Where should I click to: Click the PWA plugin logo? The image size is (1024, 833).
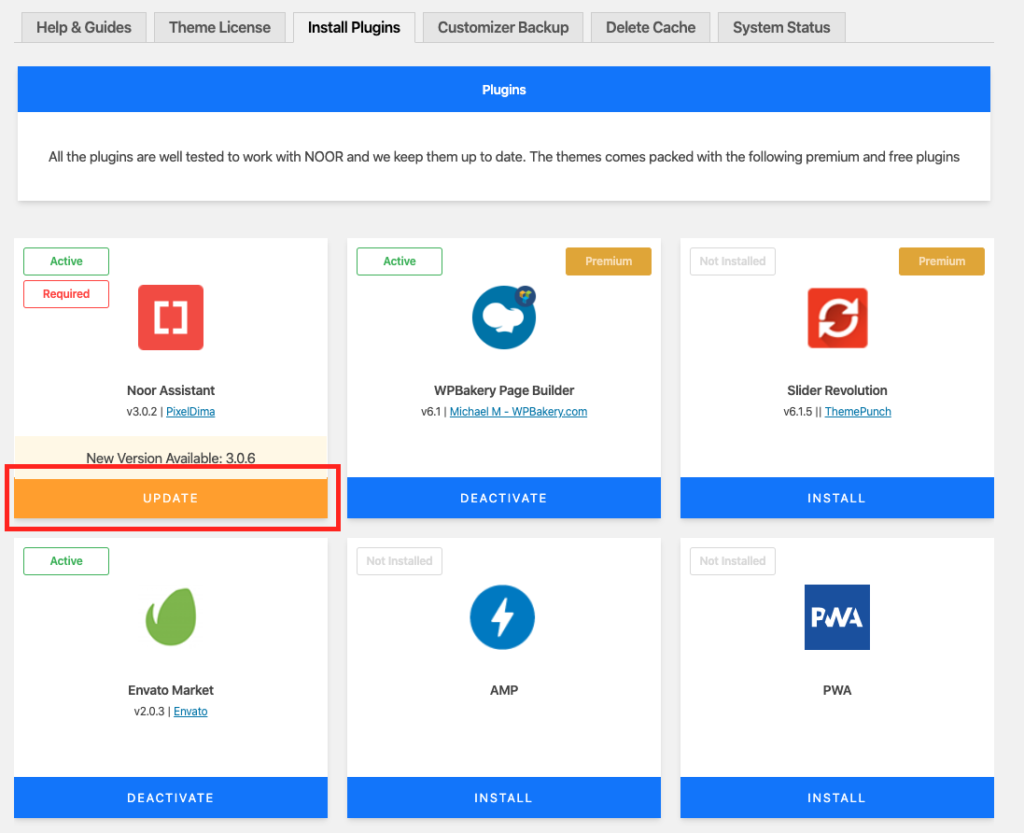click(837, 617)
